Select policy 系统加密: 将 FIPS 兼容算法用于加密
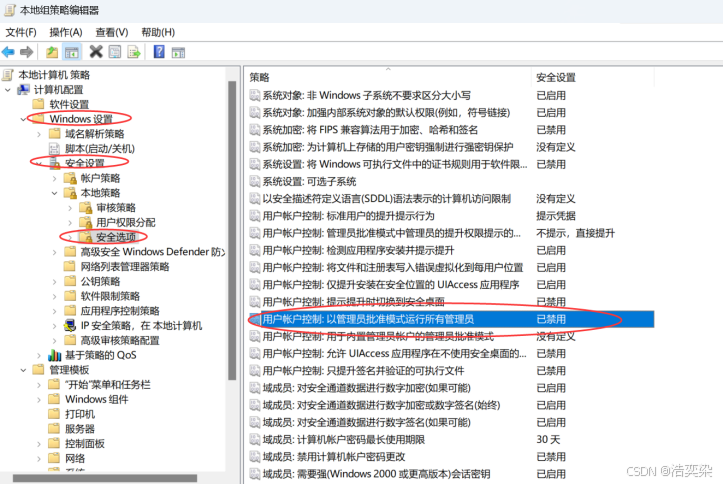This screenshot has height=484, width=723. [x=370, y=130]
